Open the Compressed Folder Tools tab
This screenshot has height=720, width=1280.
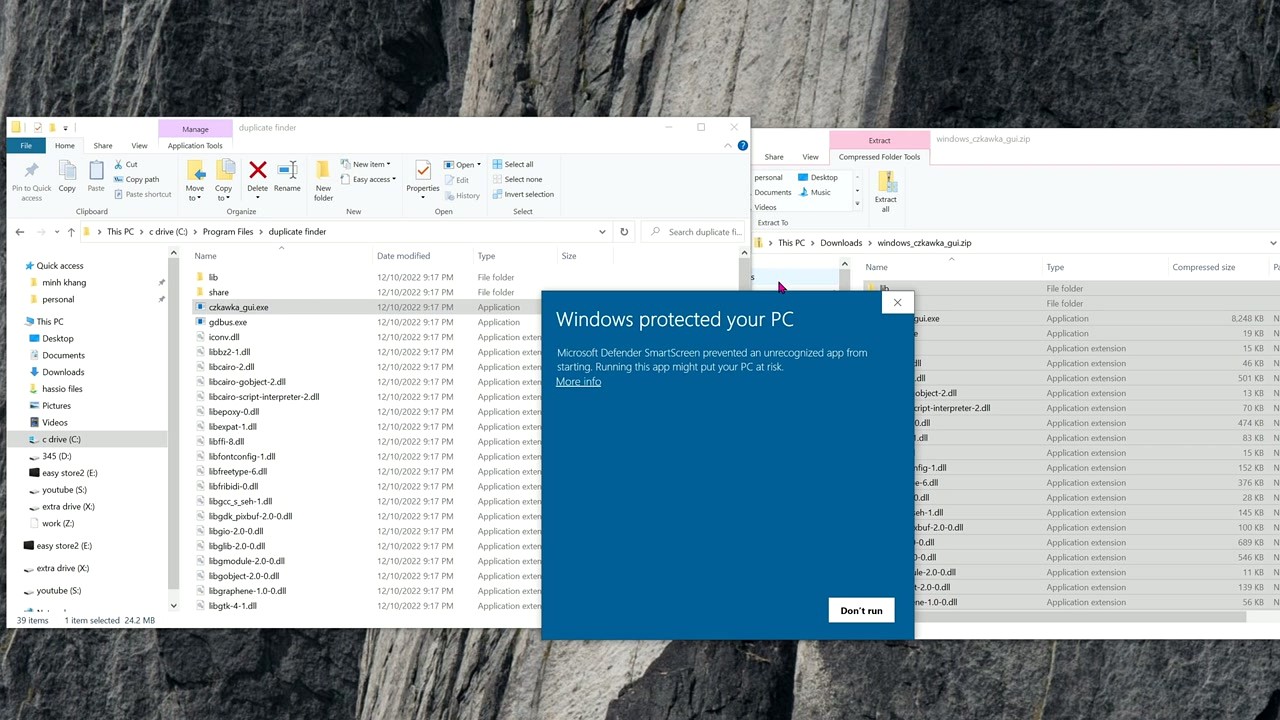879,156
